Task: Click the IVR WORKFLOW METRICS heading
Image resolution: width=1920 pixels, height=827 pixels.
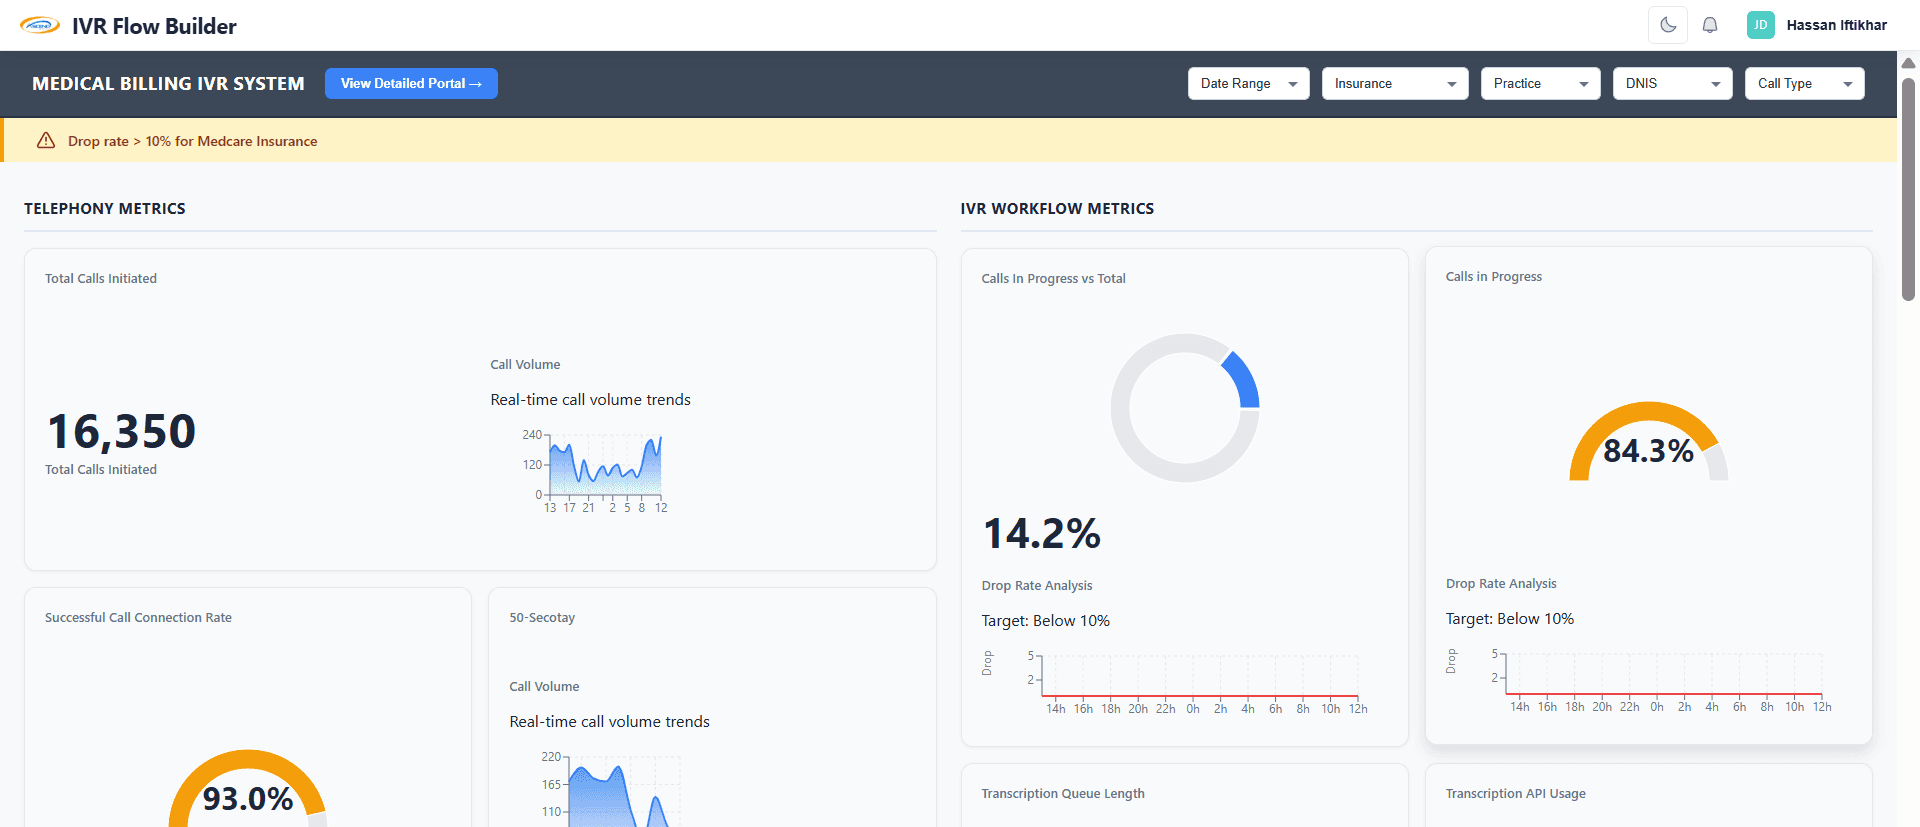Action: 1057,209
